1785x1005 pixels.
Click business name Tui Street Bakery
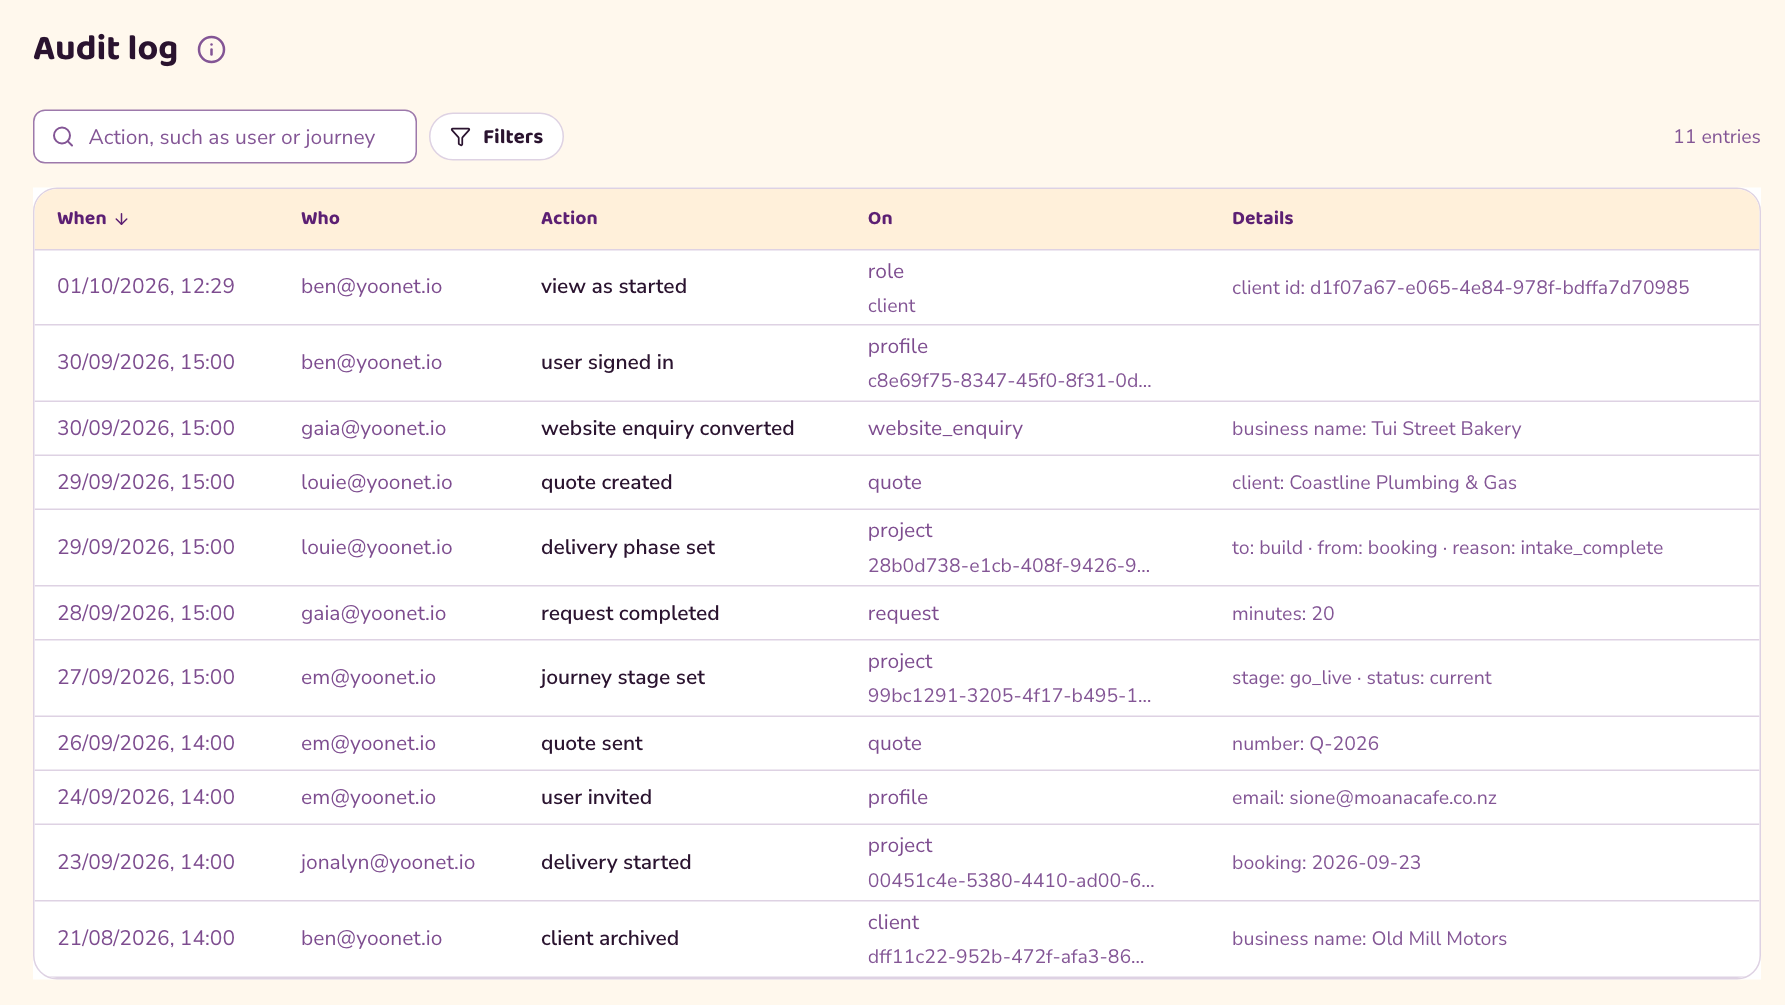tap(1376, 429)
